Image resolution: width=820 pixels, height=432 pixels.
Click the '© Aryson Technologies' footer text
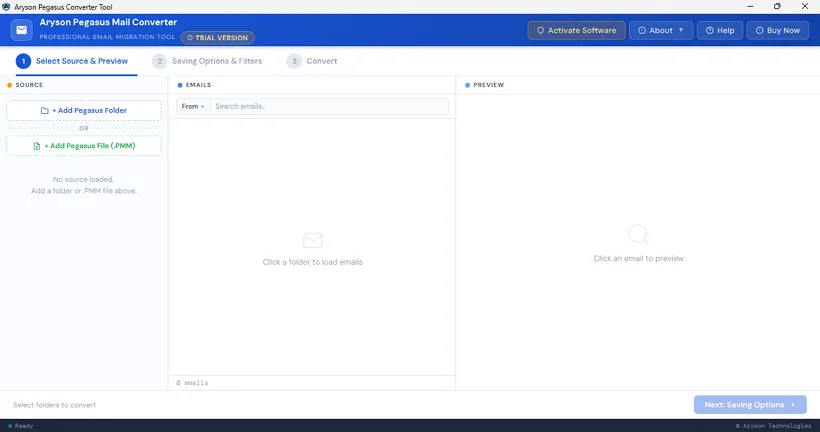(773, 426)
